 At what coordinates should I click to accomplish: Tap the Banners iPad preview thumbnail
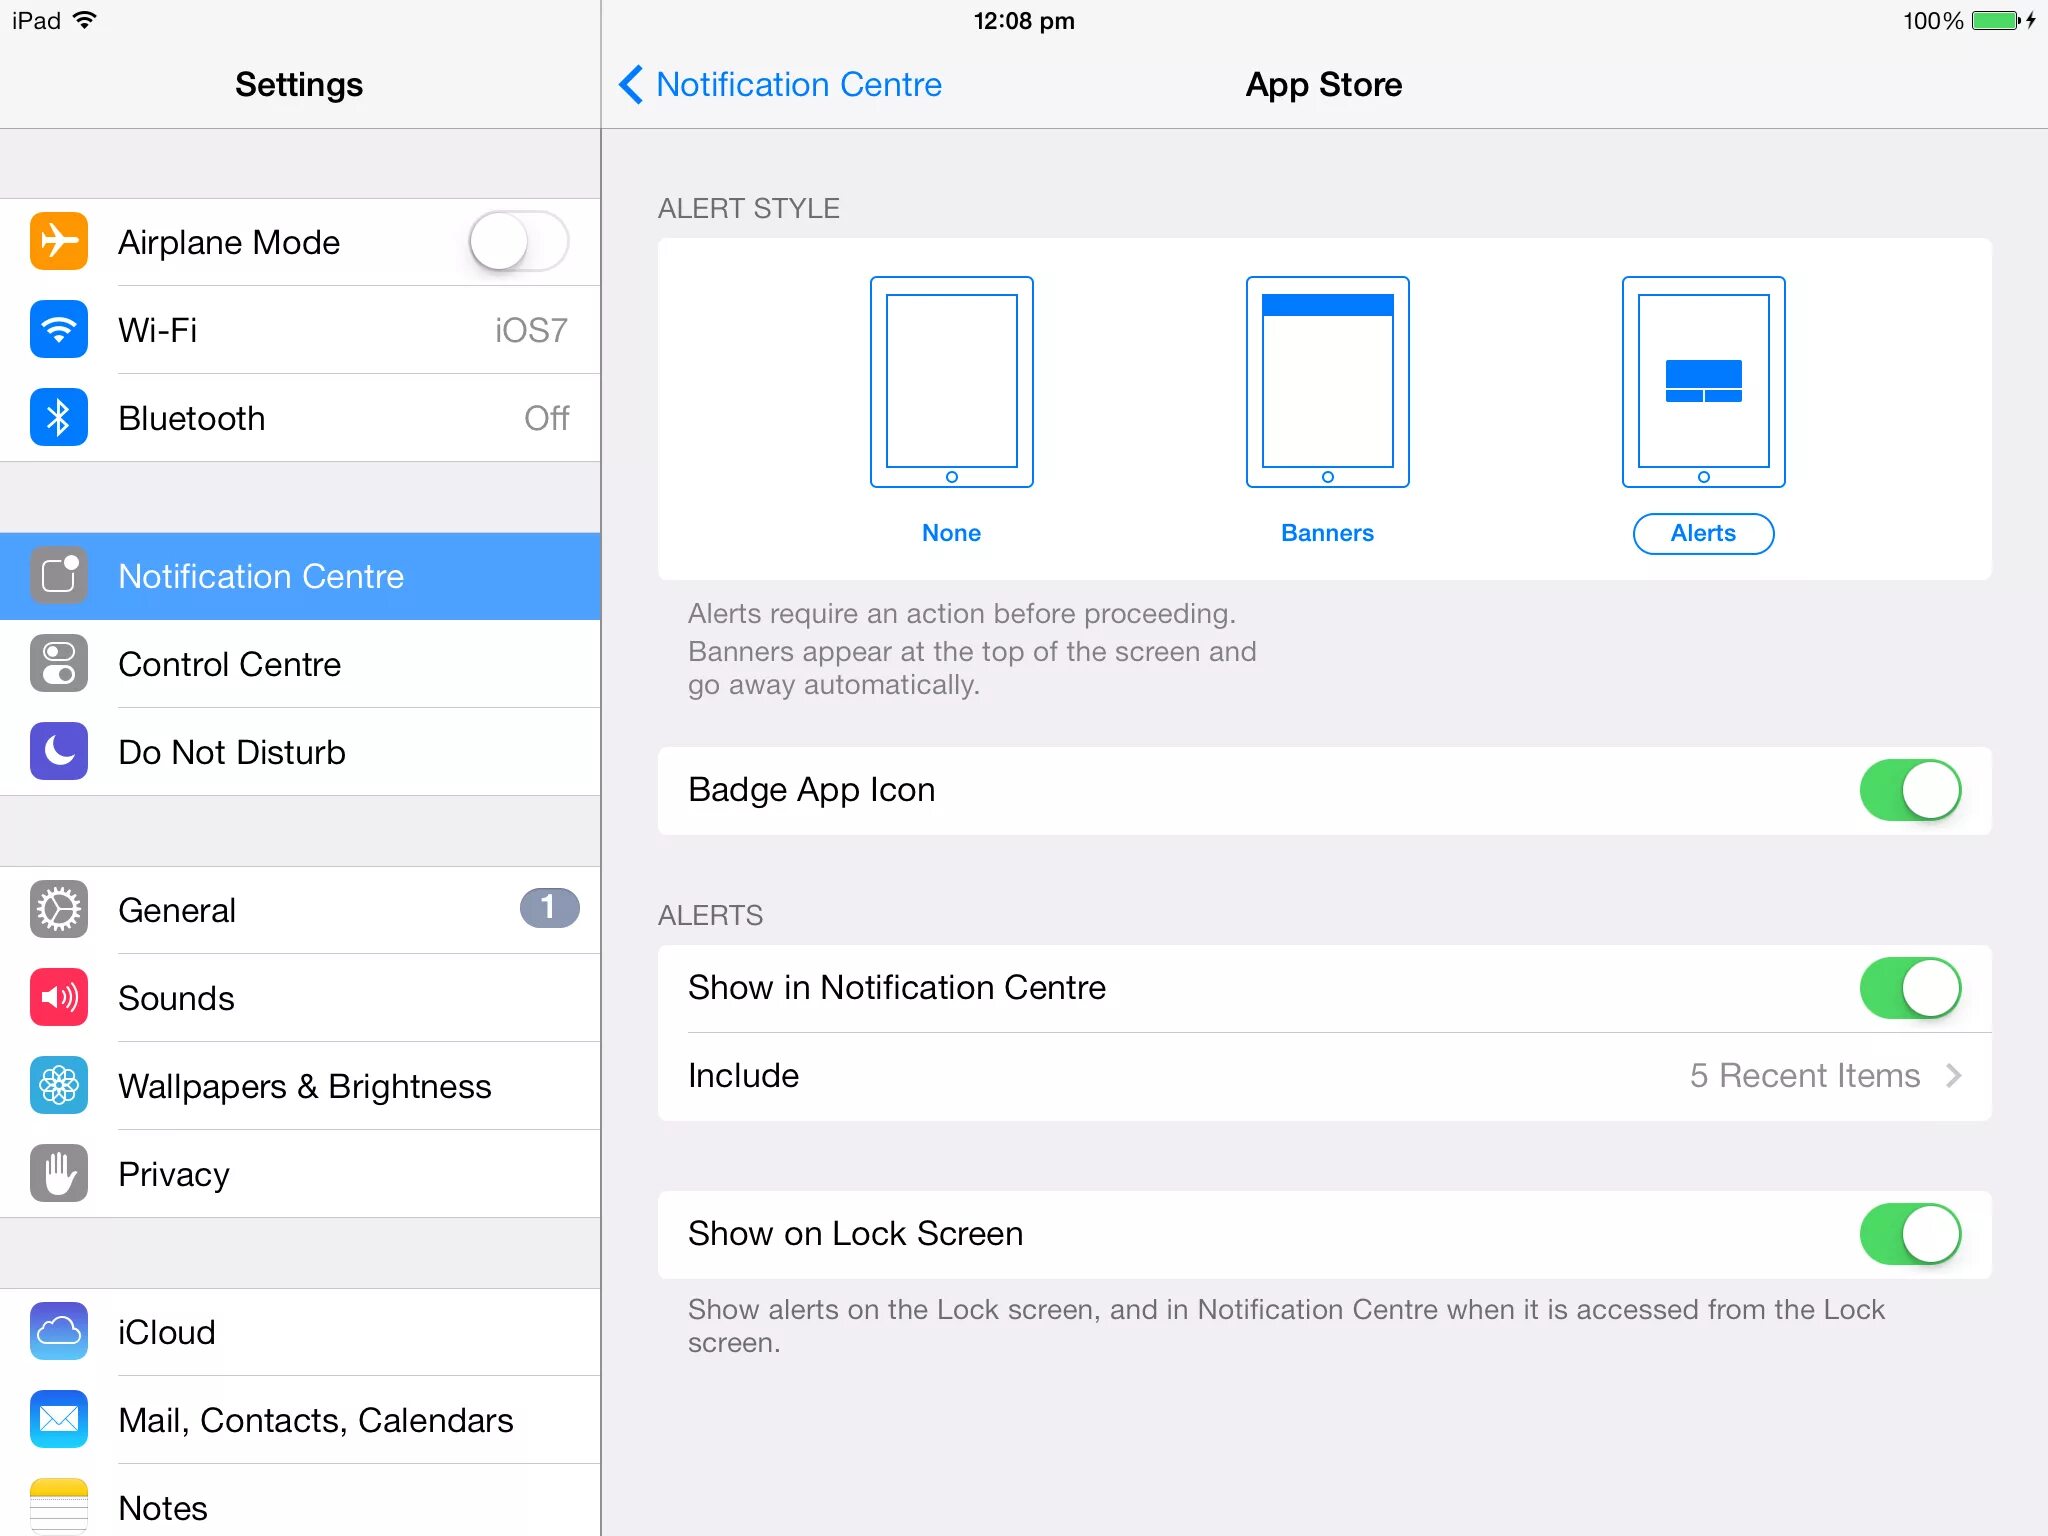[1327, 382]
